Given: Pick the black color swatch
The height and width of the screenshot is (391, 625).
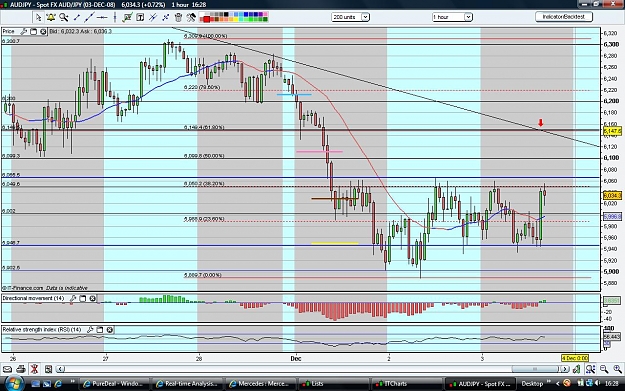Looking at the screenshot, I should click(226, 15).
